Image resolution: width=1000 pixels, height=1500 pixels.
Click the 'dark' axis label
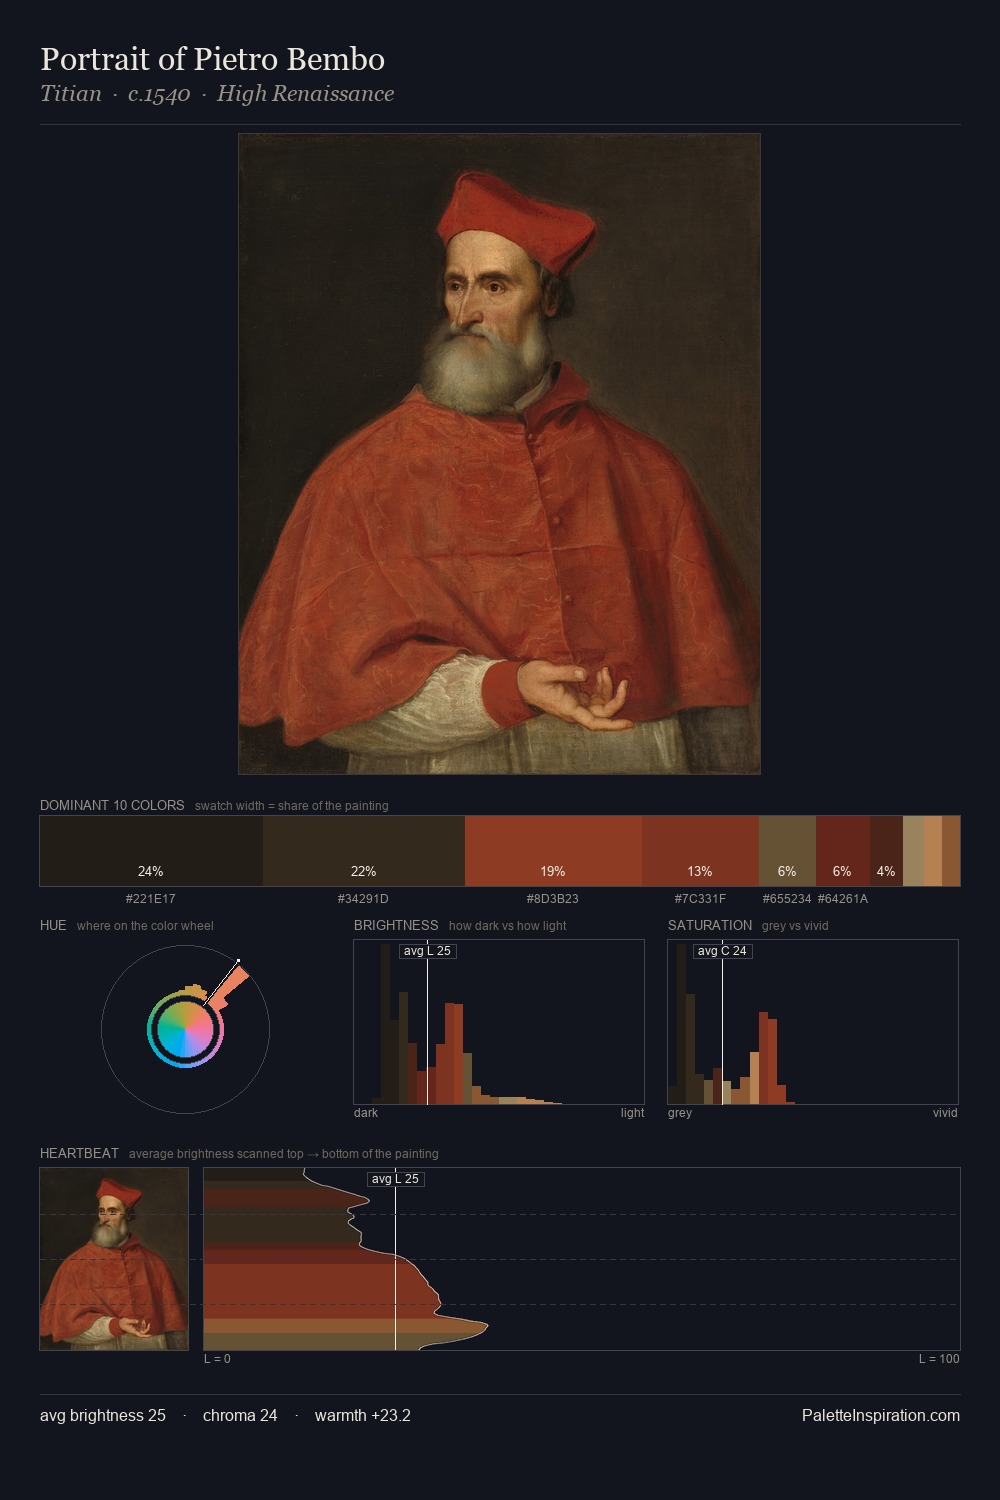pos(366,1113)
